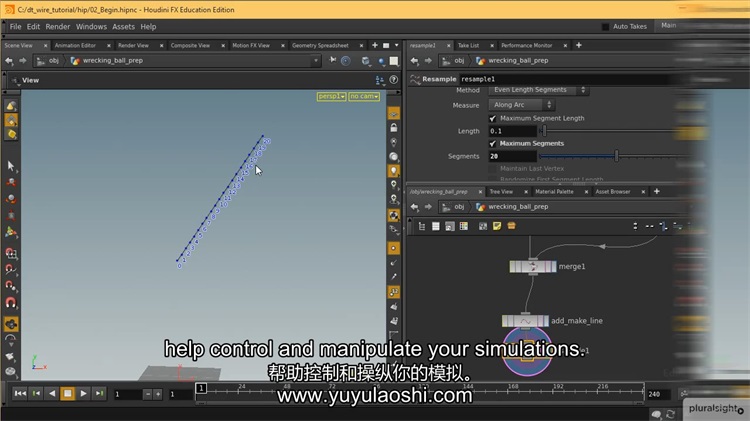
Task: Open the Main desktop dropdown
Action: pos(669,25)
